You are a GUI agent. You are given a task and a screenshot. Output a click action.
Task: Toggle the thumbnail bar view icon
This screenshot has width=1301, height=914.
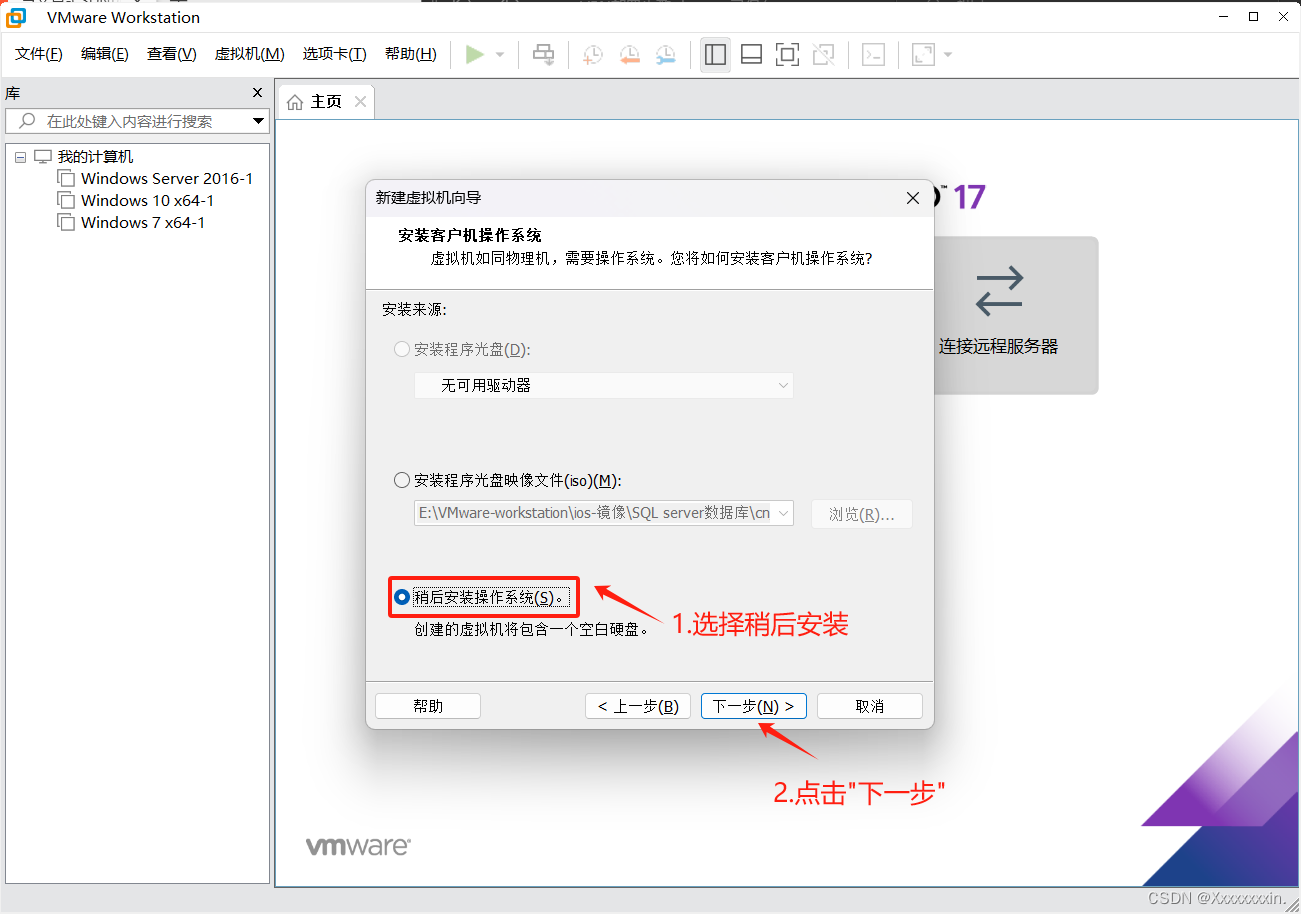(751, 54)
